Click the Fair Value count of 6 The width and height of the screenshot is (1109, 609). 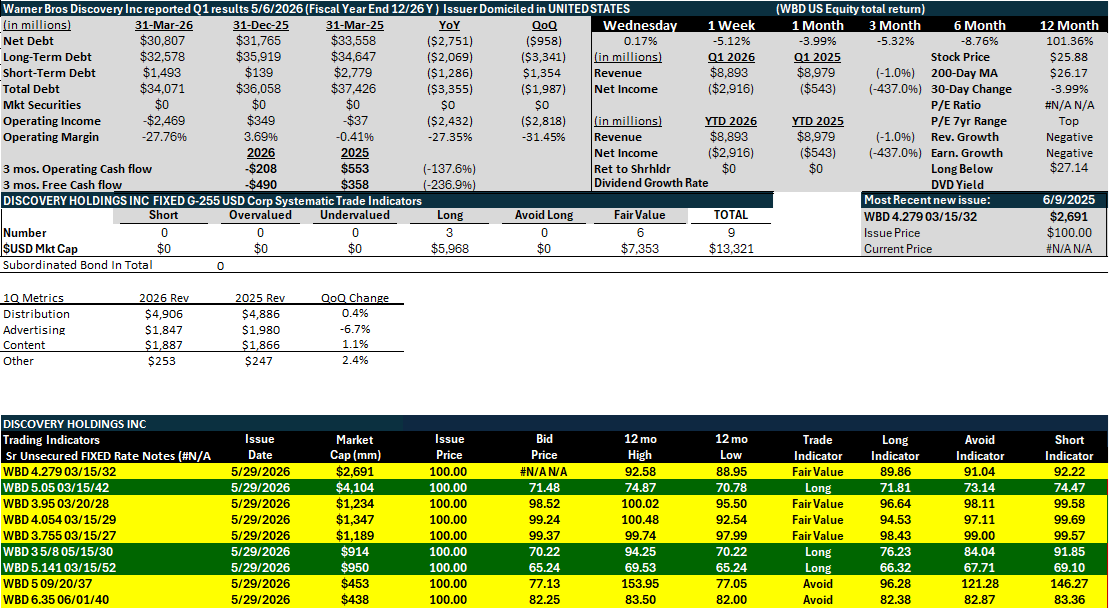pos(638,232)
